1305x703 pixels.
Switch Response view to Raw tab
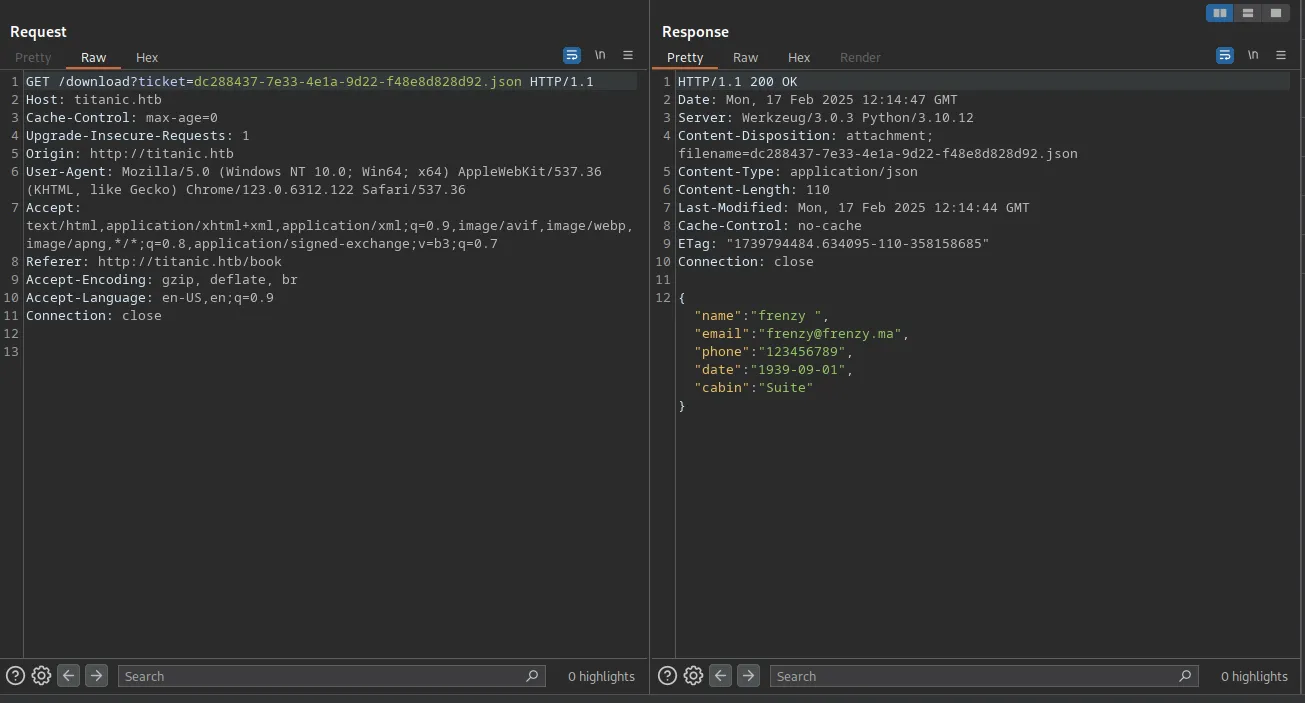(746, 57)
